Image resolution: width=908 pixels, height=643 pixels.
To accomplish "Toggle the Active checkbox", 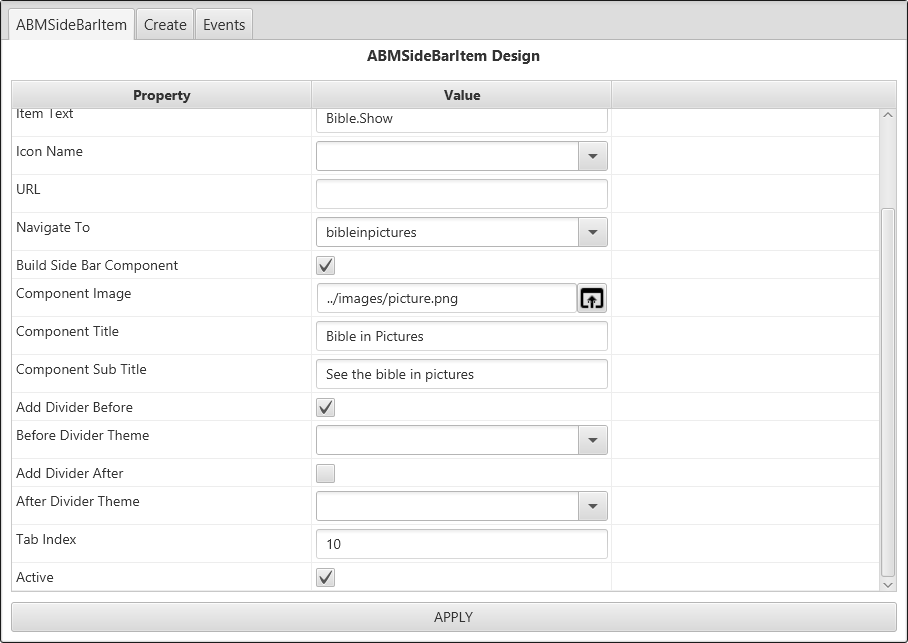I will point(325,577).
